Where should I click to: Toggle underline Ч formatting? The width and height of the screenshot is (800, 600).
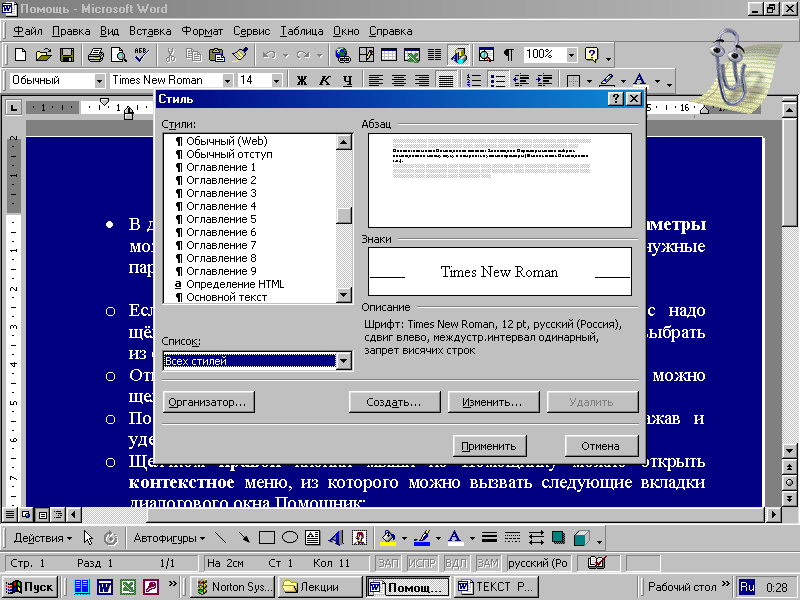point(347,81)
